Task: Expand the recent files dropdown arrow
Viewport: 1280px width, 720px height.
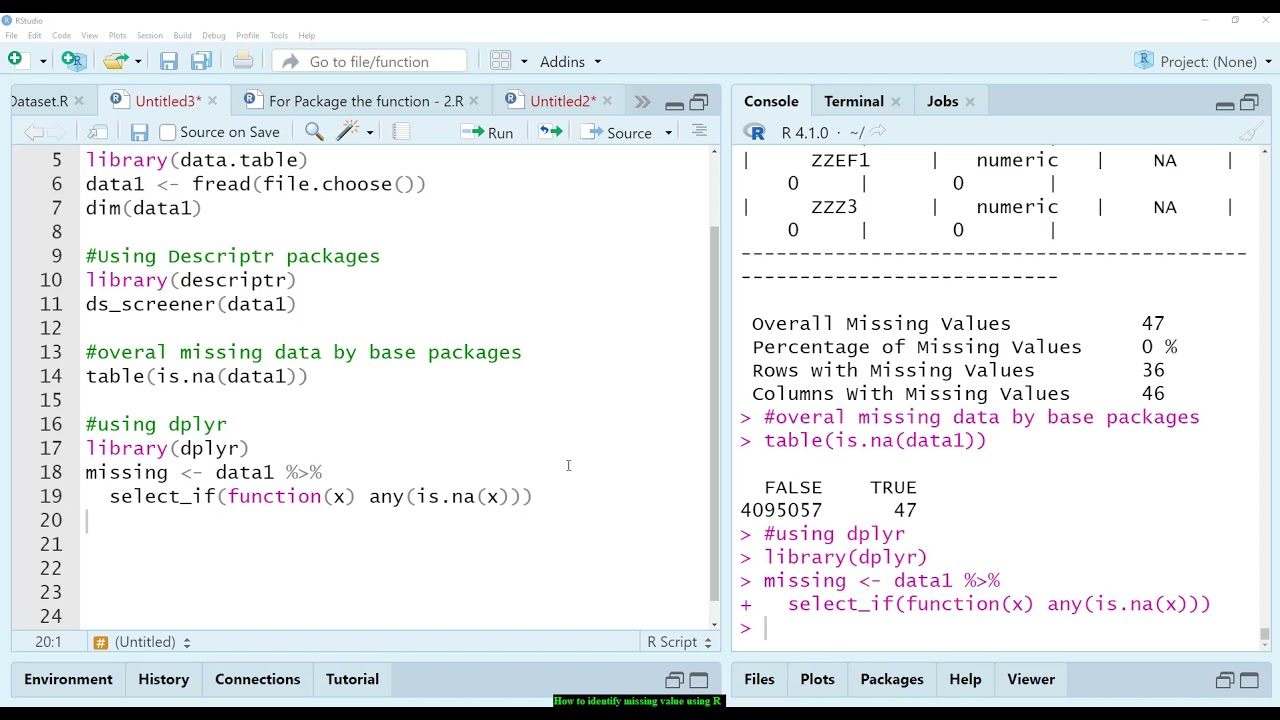Action: [x=138, y=61]
